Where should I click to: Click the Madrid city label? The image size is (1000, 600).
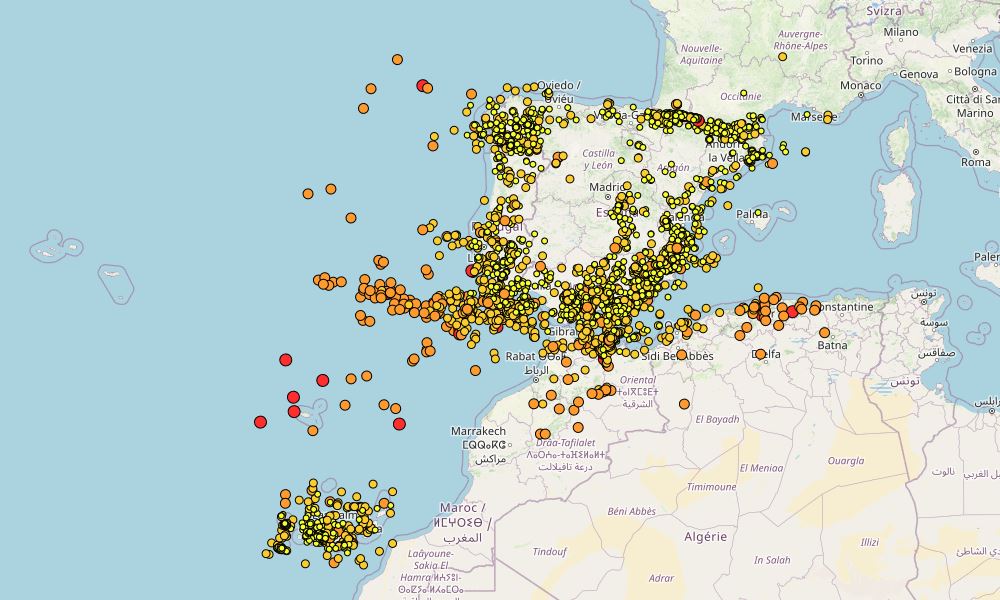tap(605, 187)
